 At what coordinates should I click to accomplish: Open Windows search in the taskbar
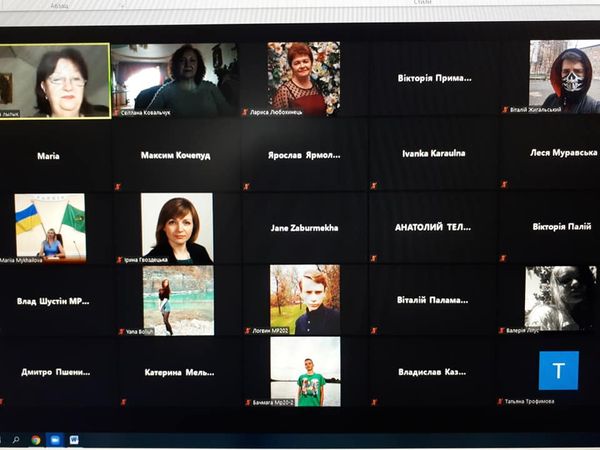pos(16,439)
